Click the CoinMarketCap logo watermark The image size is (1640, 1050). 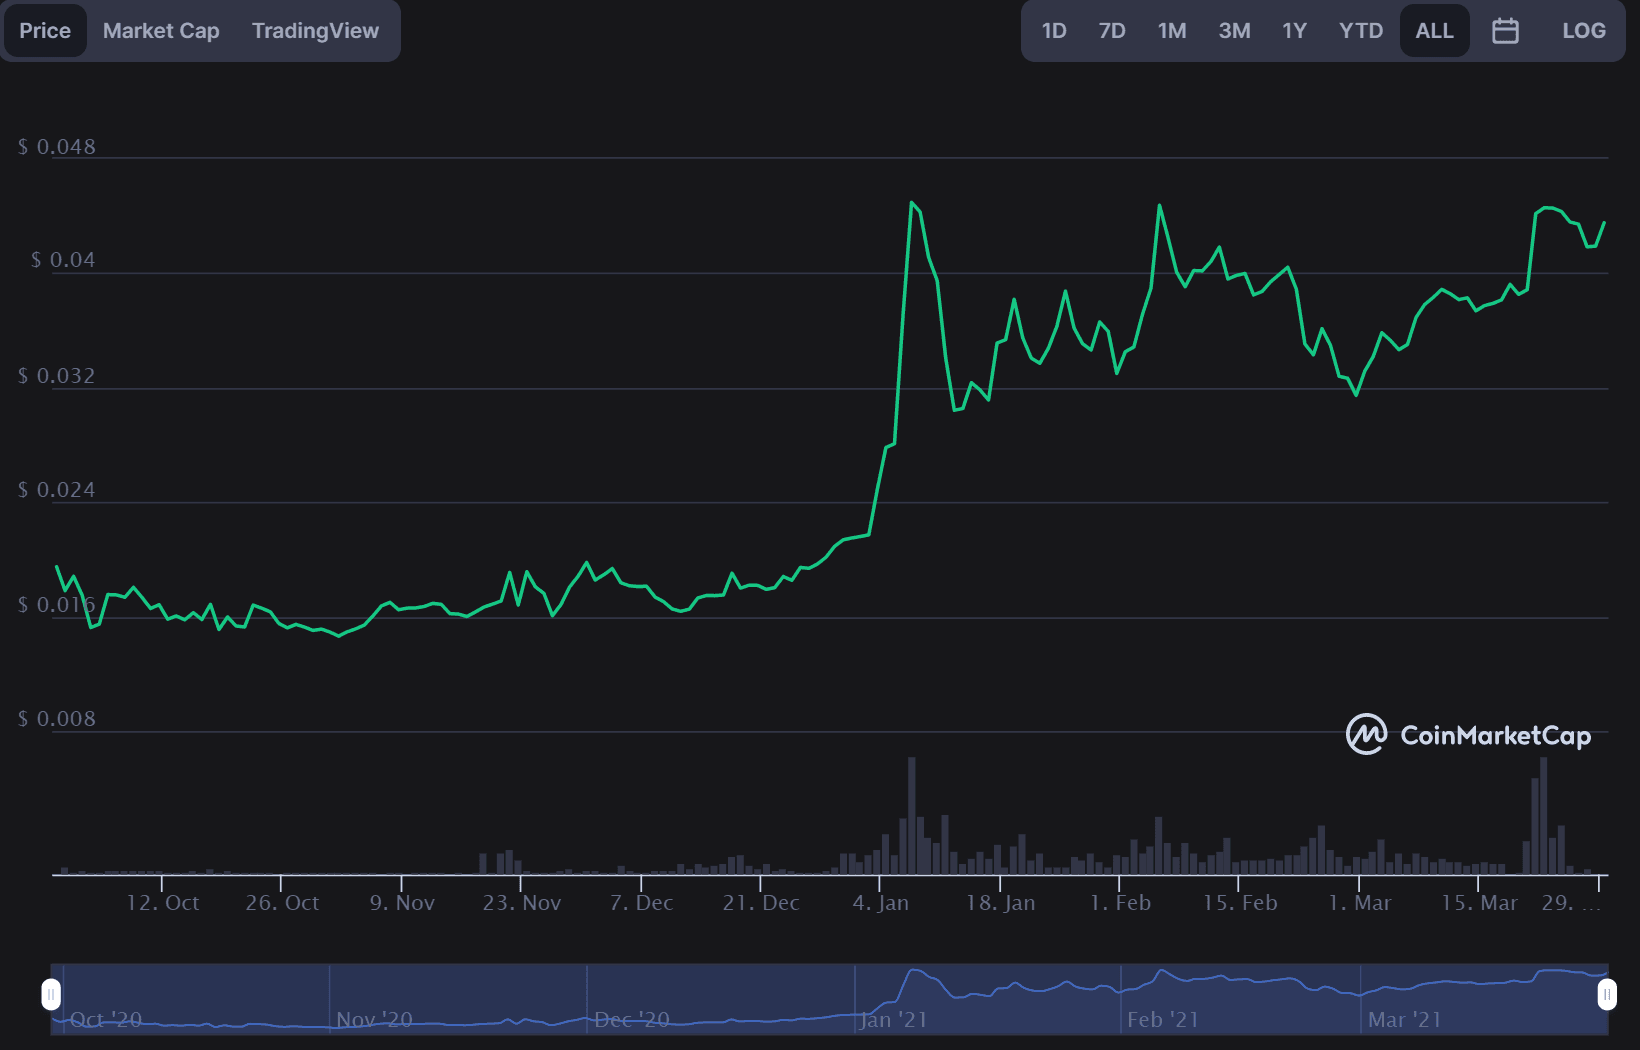(x=1468, y=735)
